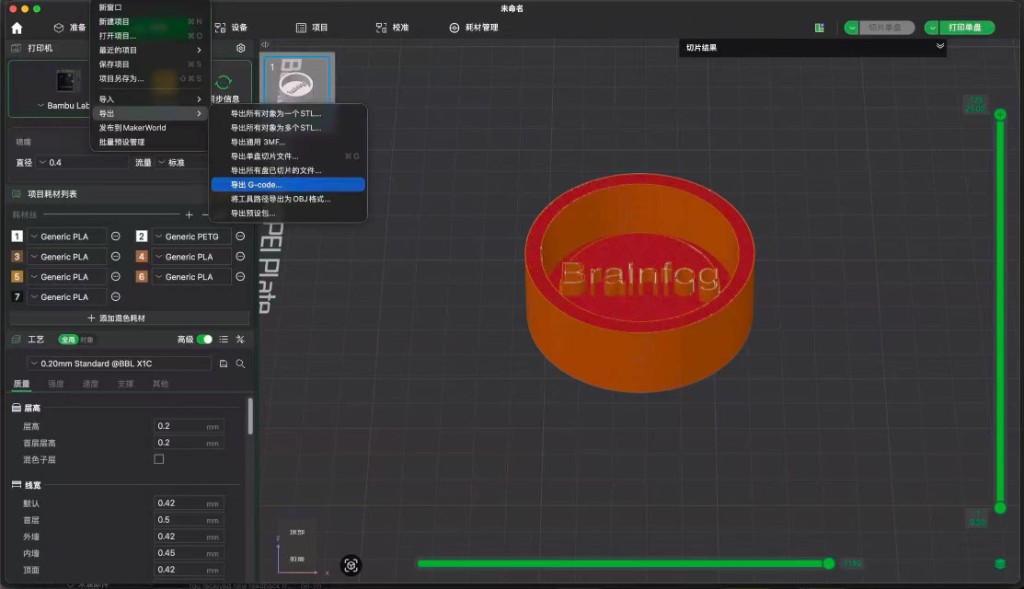The height and width of the screenshot is (589, 1024).
Task: Toggle the advanced (高级) switch
Action: (x=204, y=340)
